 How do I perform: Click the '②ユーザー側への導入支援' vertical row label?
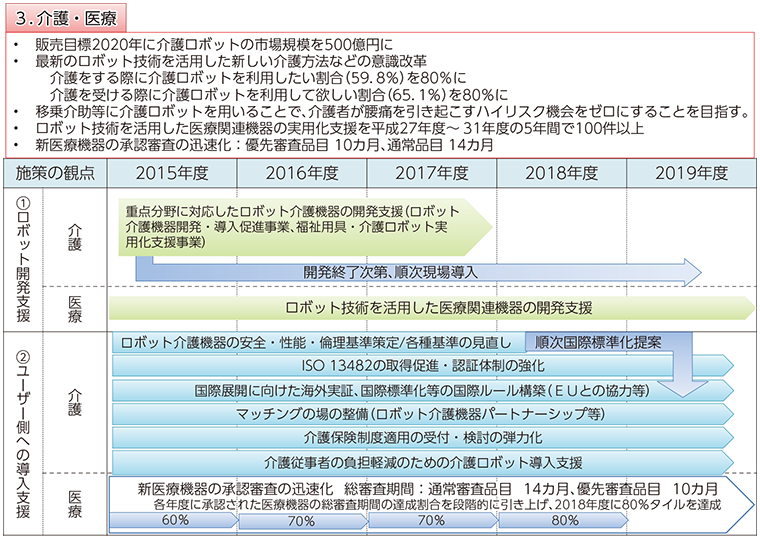pos(23,434)
